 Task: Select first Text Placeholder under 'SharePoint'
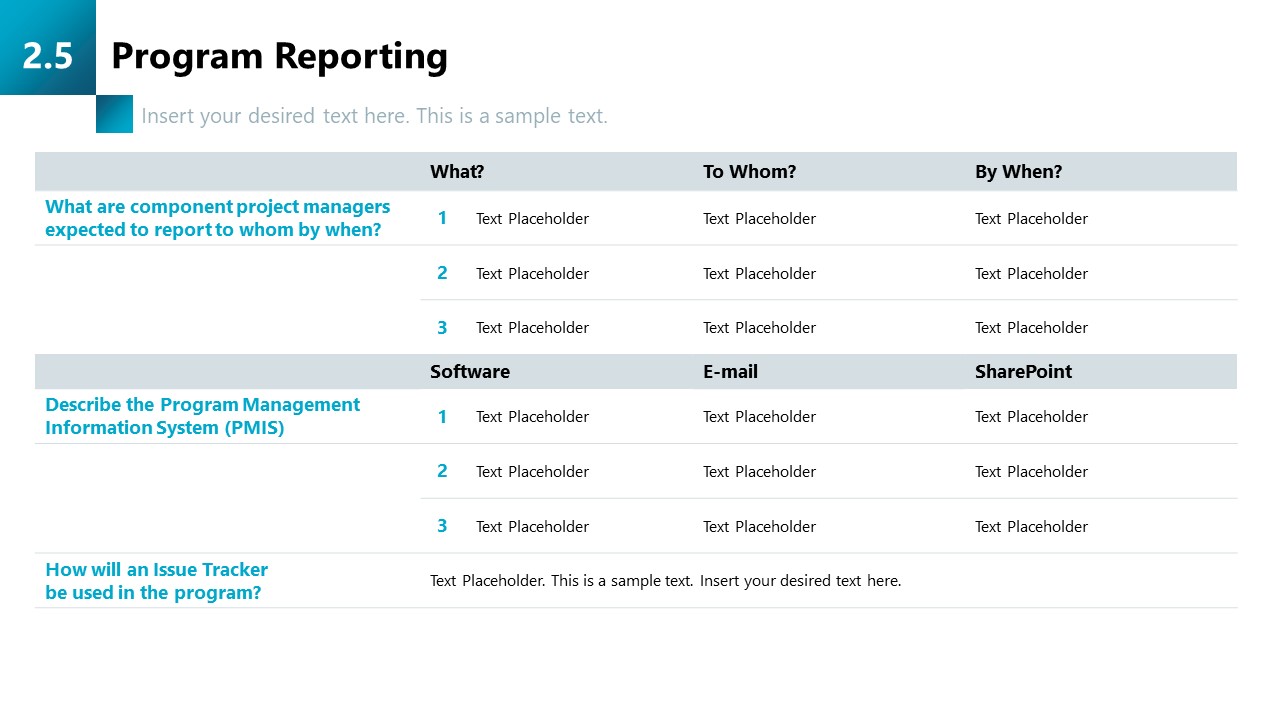[1031, 417]
